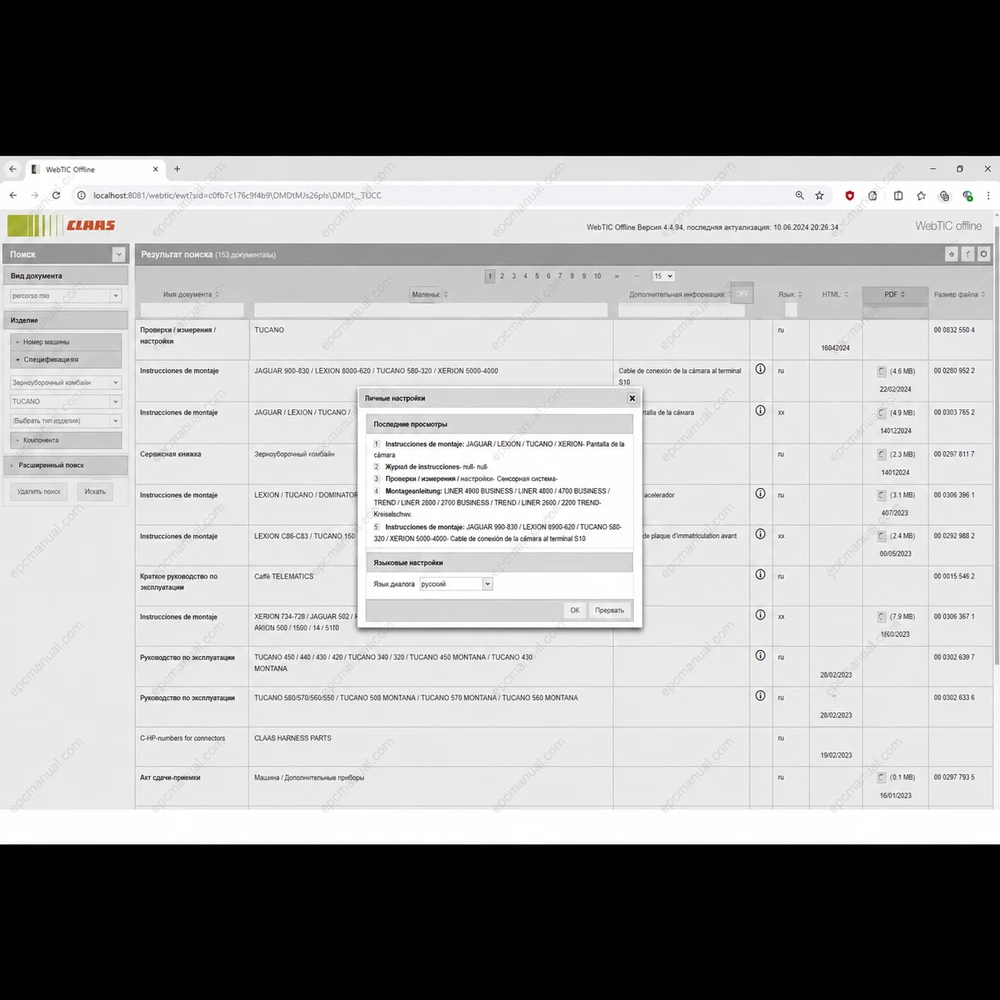Image resolution: width=1000 pixels, height=1000 pixels.
Task: Collapse the Спецификация section
Action: pos(66,360)
